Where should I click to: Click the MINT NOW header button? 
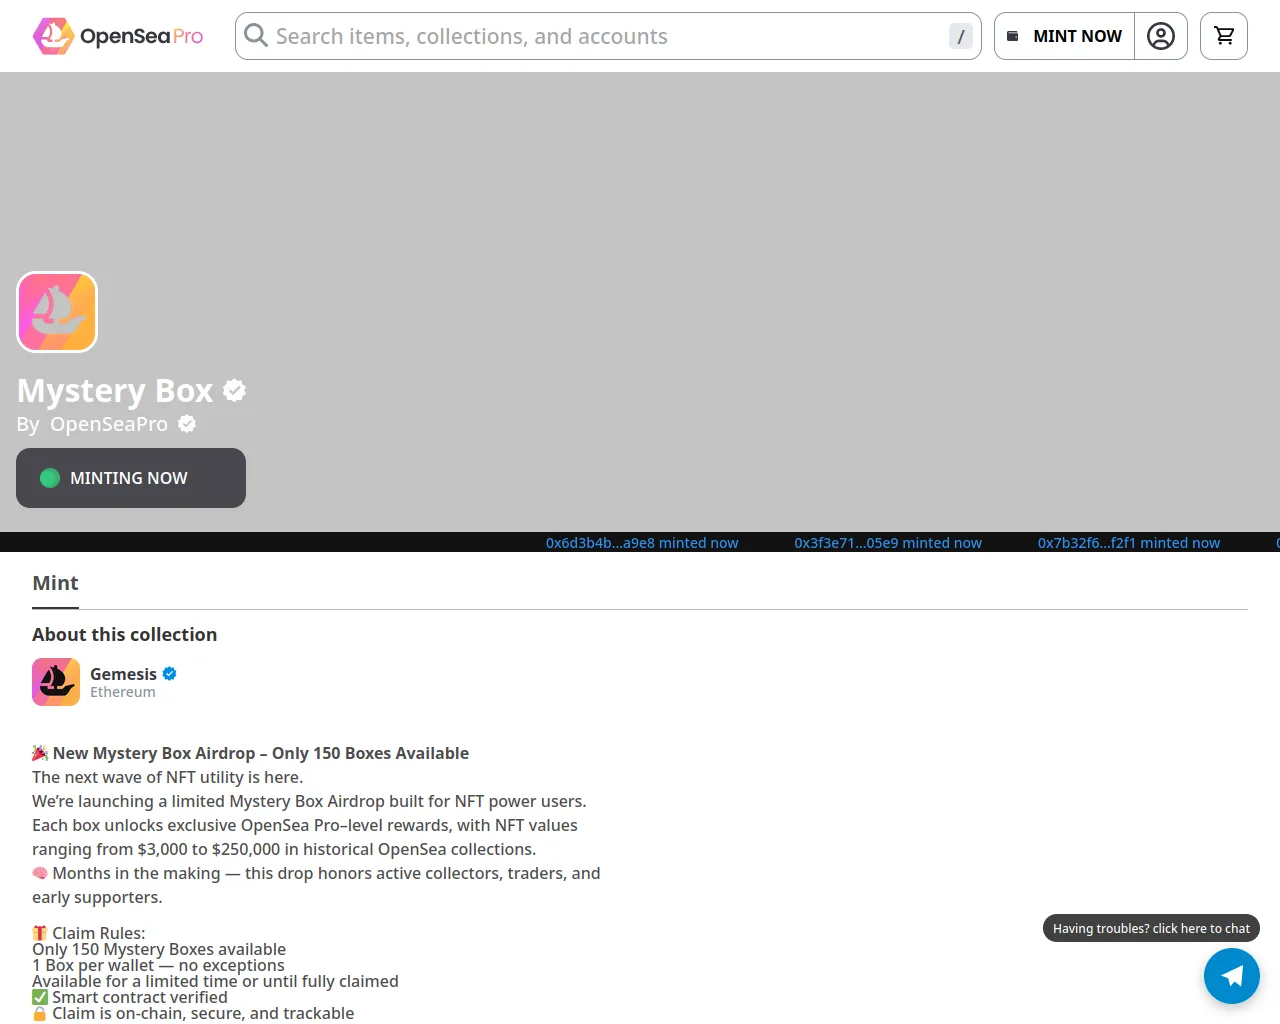[x=1065, y=36]
